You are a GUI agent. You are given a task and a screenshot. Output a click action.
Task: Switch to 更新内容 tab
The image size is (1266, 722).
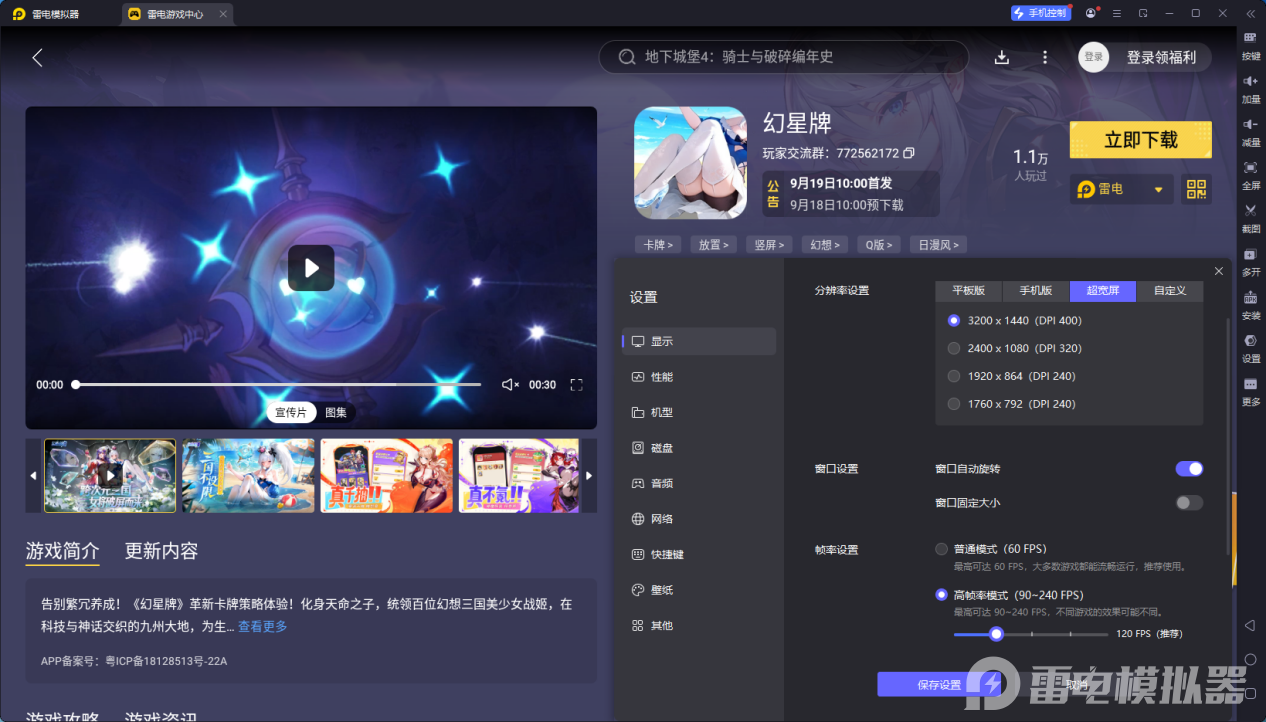[x=161, y=551]
